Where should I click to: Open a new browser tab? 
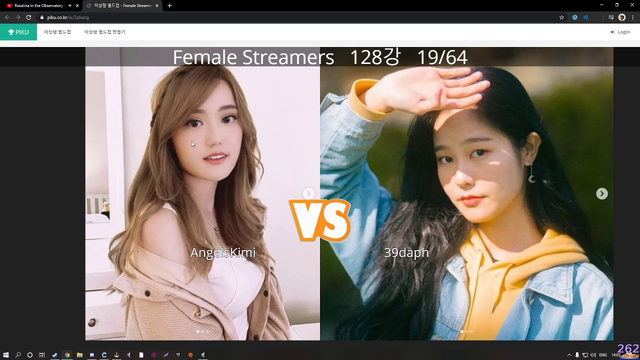pos(169,6)
